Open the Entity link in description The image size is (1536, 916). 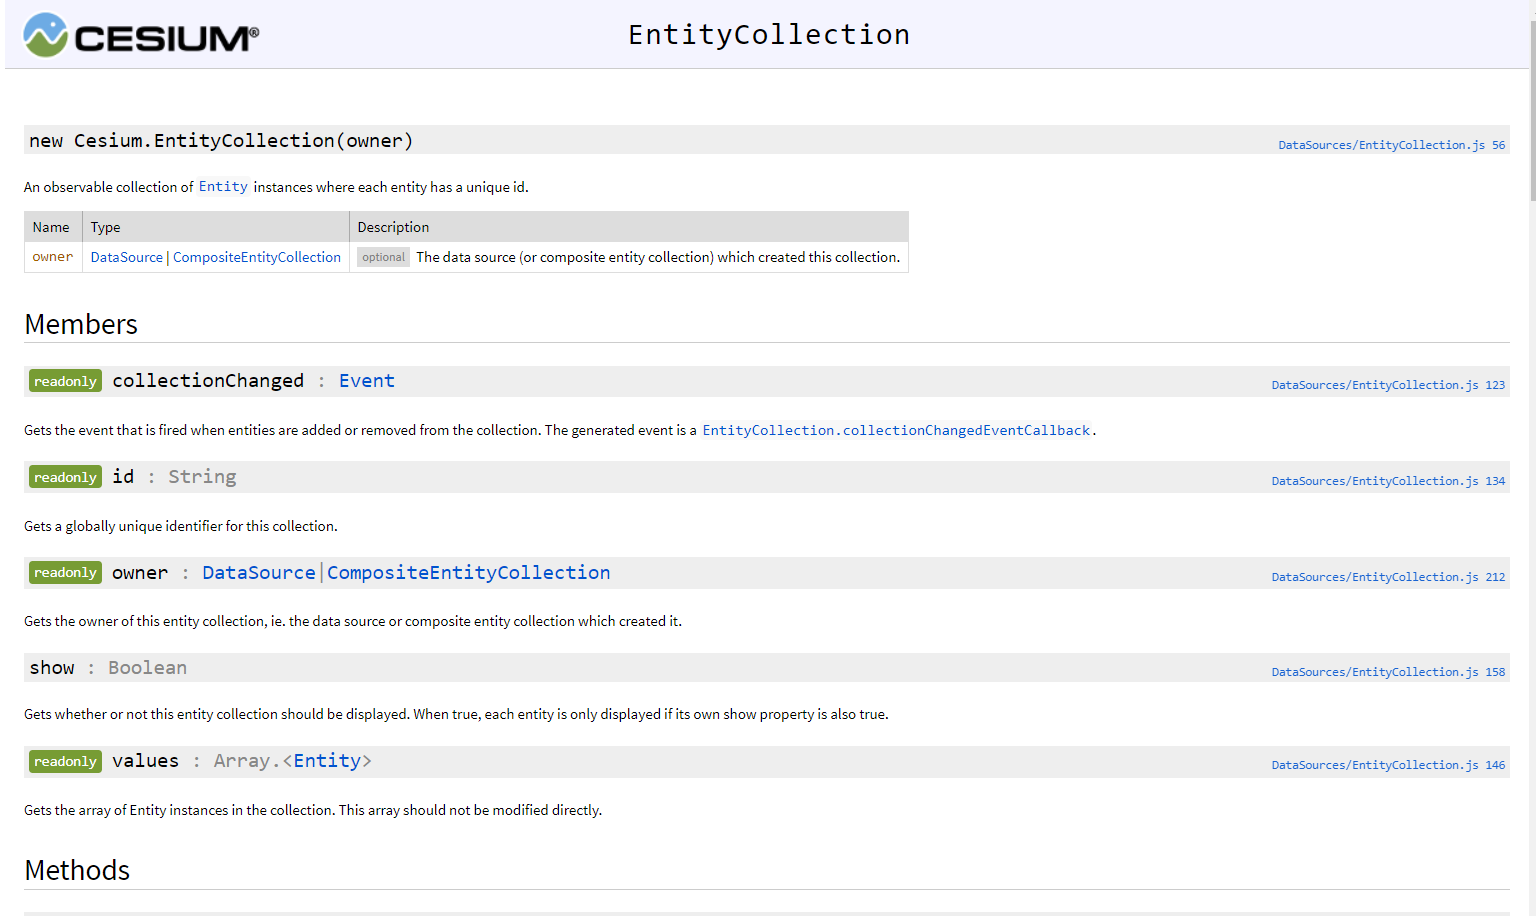[x=223, y=187]
